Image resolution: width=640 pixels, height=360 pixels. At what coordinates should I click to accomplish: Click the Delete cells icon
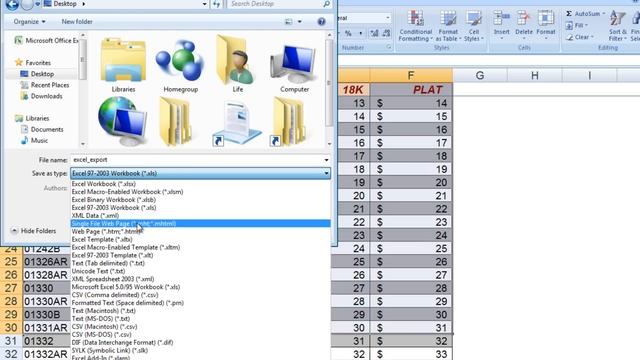click(x=523, y=18)
